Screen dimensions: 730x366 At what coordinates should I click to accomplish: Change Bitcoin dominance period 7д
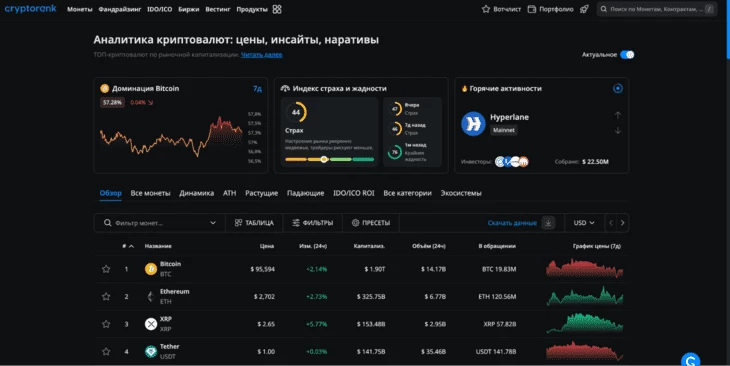point(257,88)
